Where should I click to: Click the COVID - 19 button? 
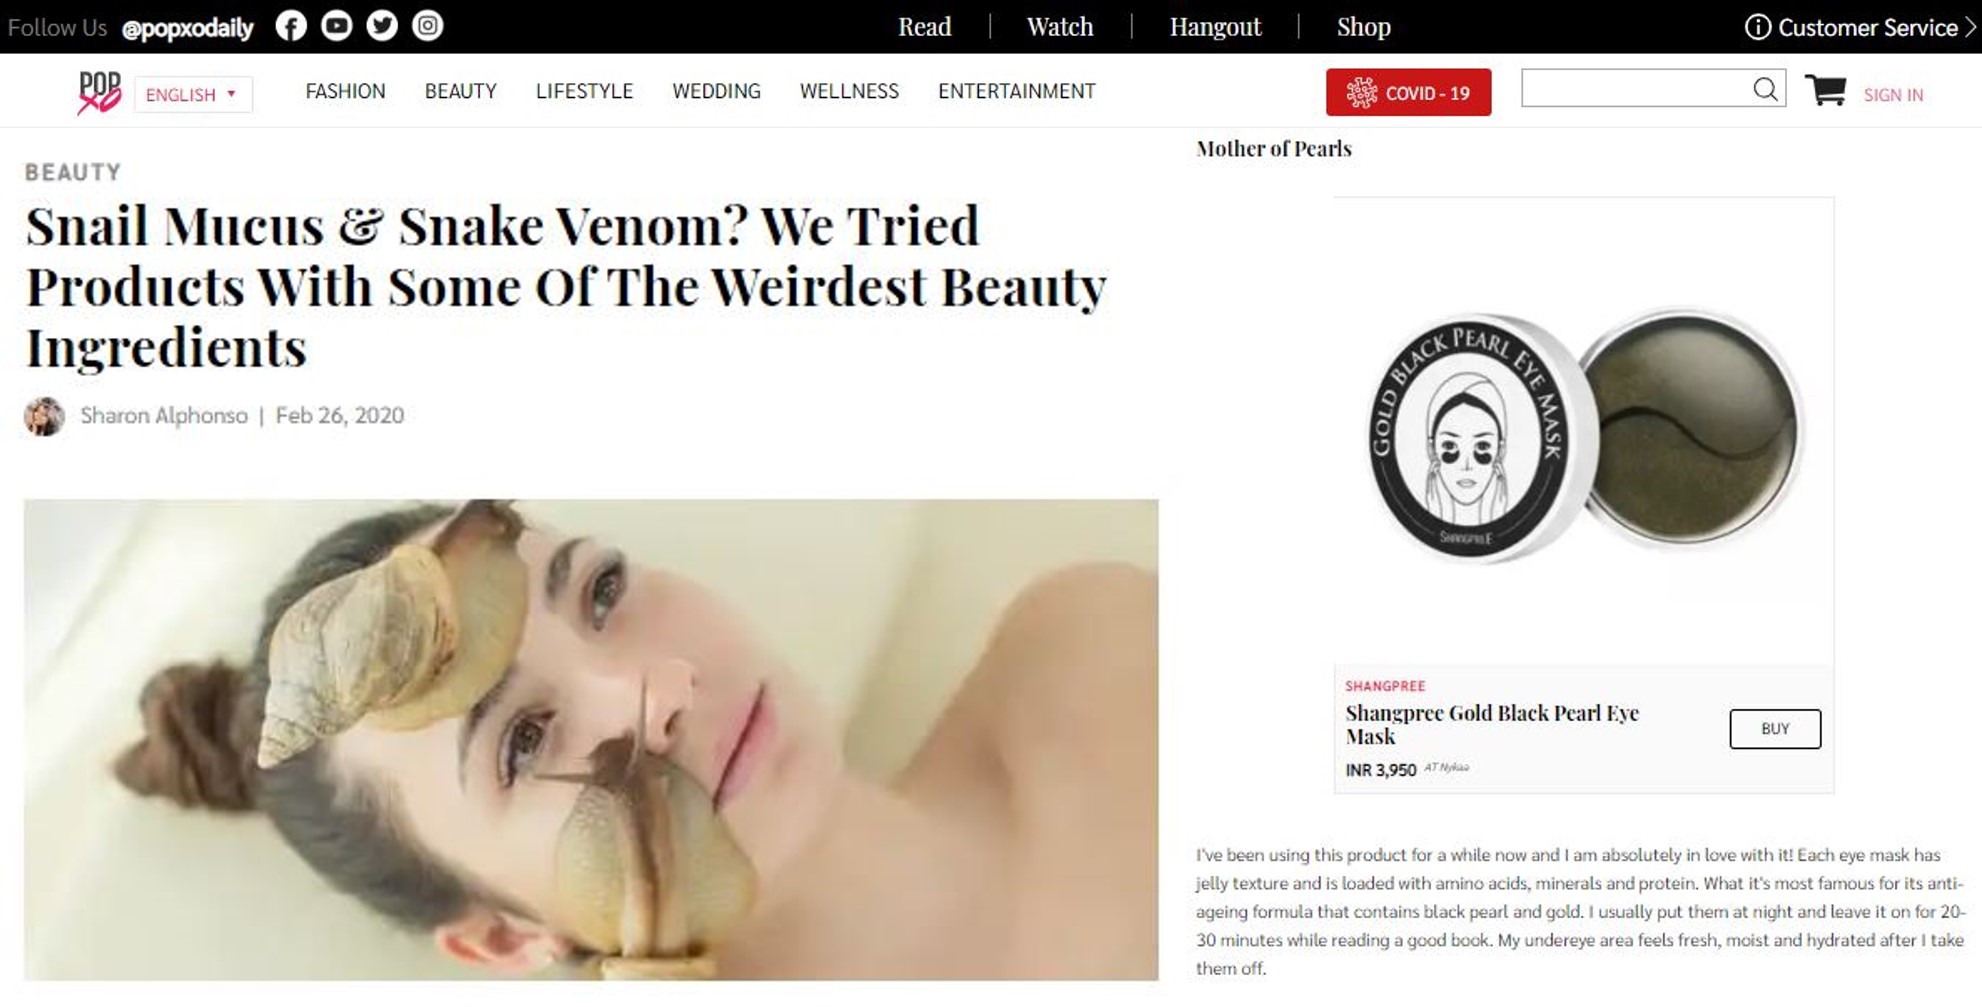[x=1408, y=92]
